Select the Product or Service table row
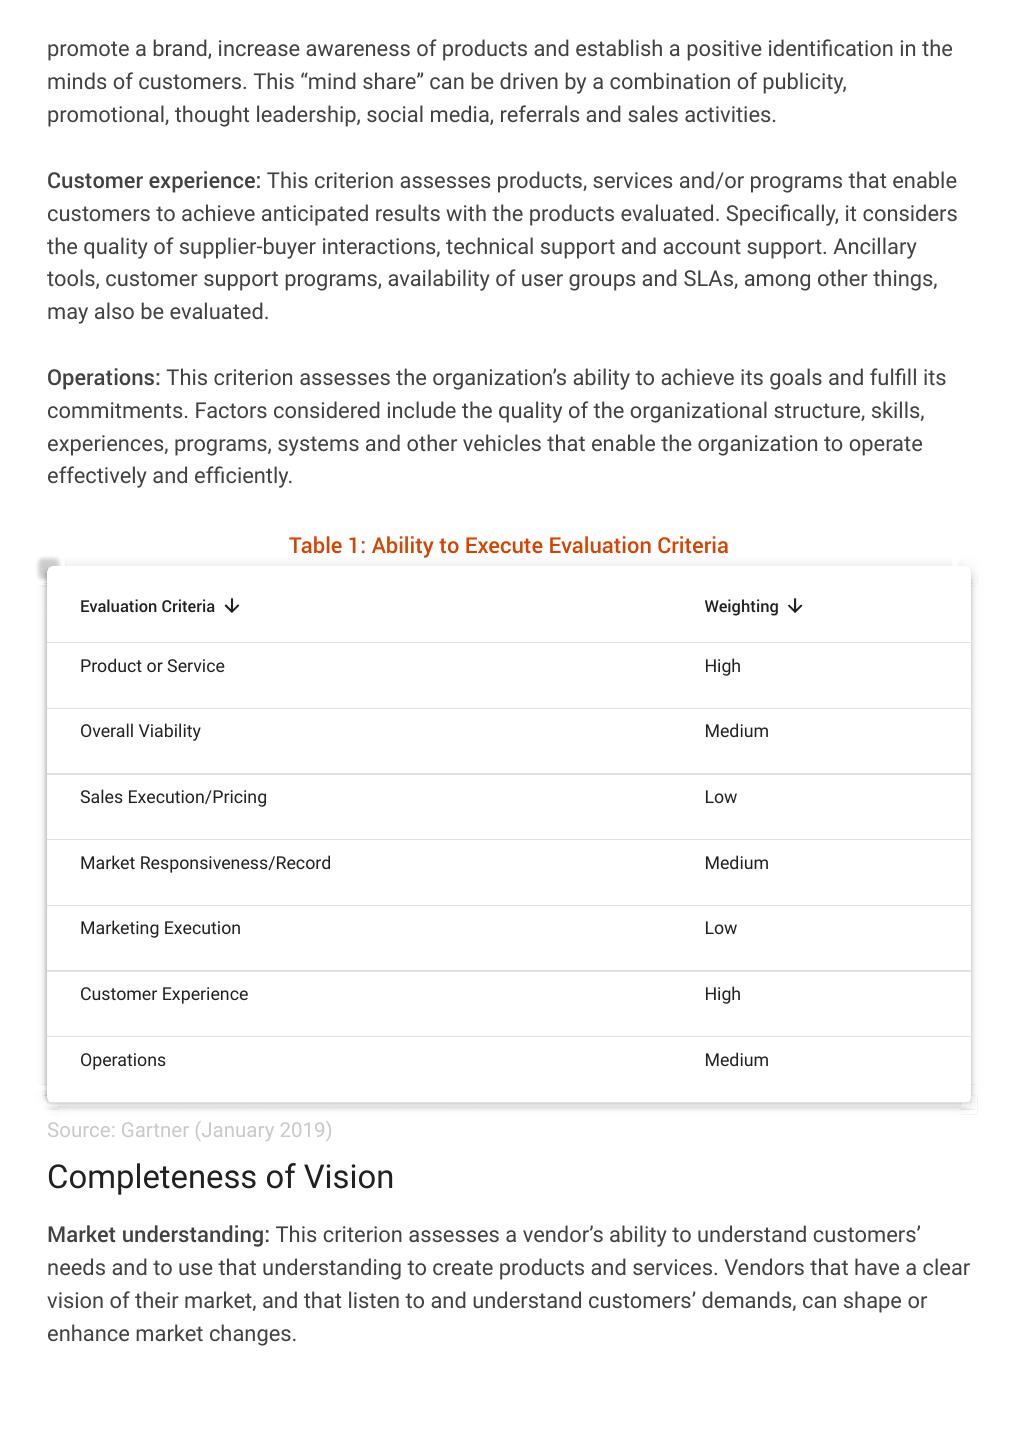The height and width of the screenshot is (1440, 1019). (152, 666)
